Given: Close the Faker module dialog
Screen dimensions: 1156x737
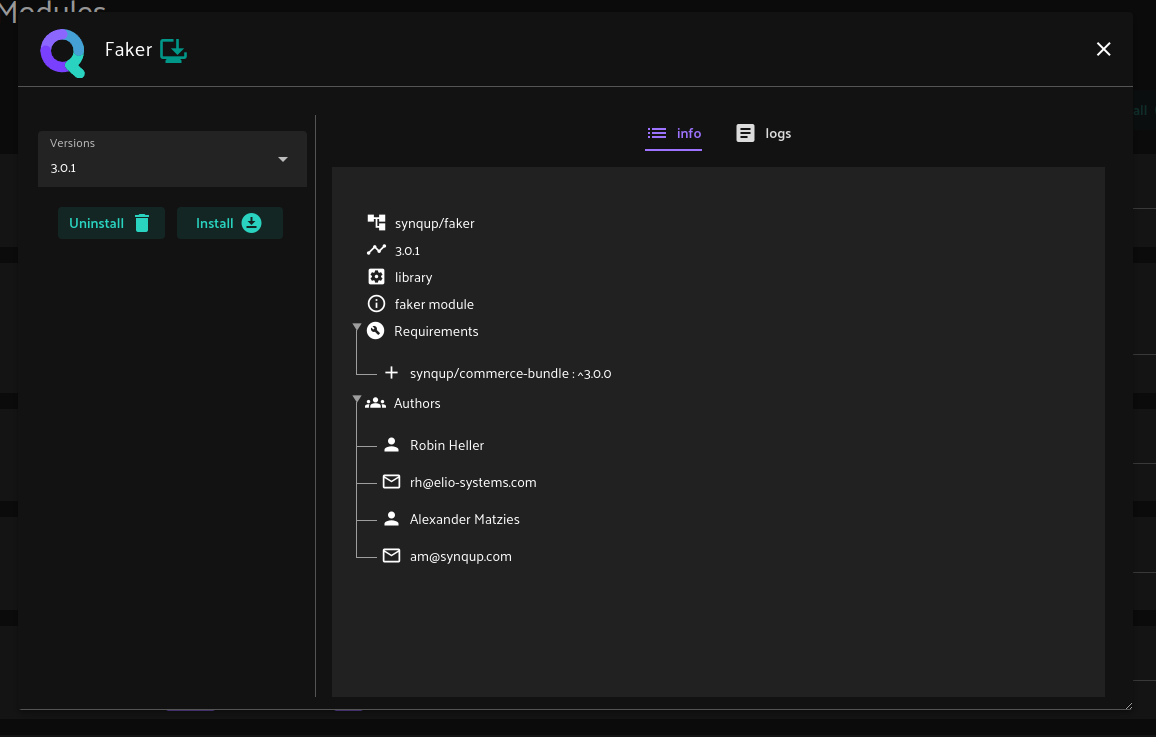Looking at the screenshot, I should pyautogui.click(x=1103, y=49).
